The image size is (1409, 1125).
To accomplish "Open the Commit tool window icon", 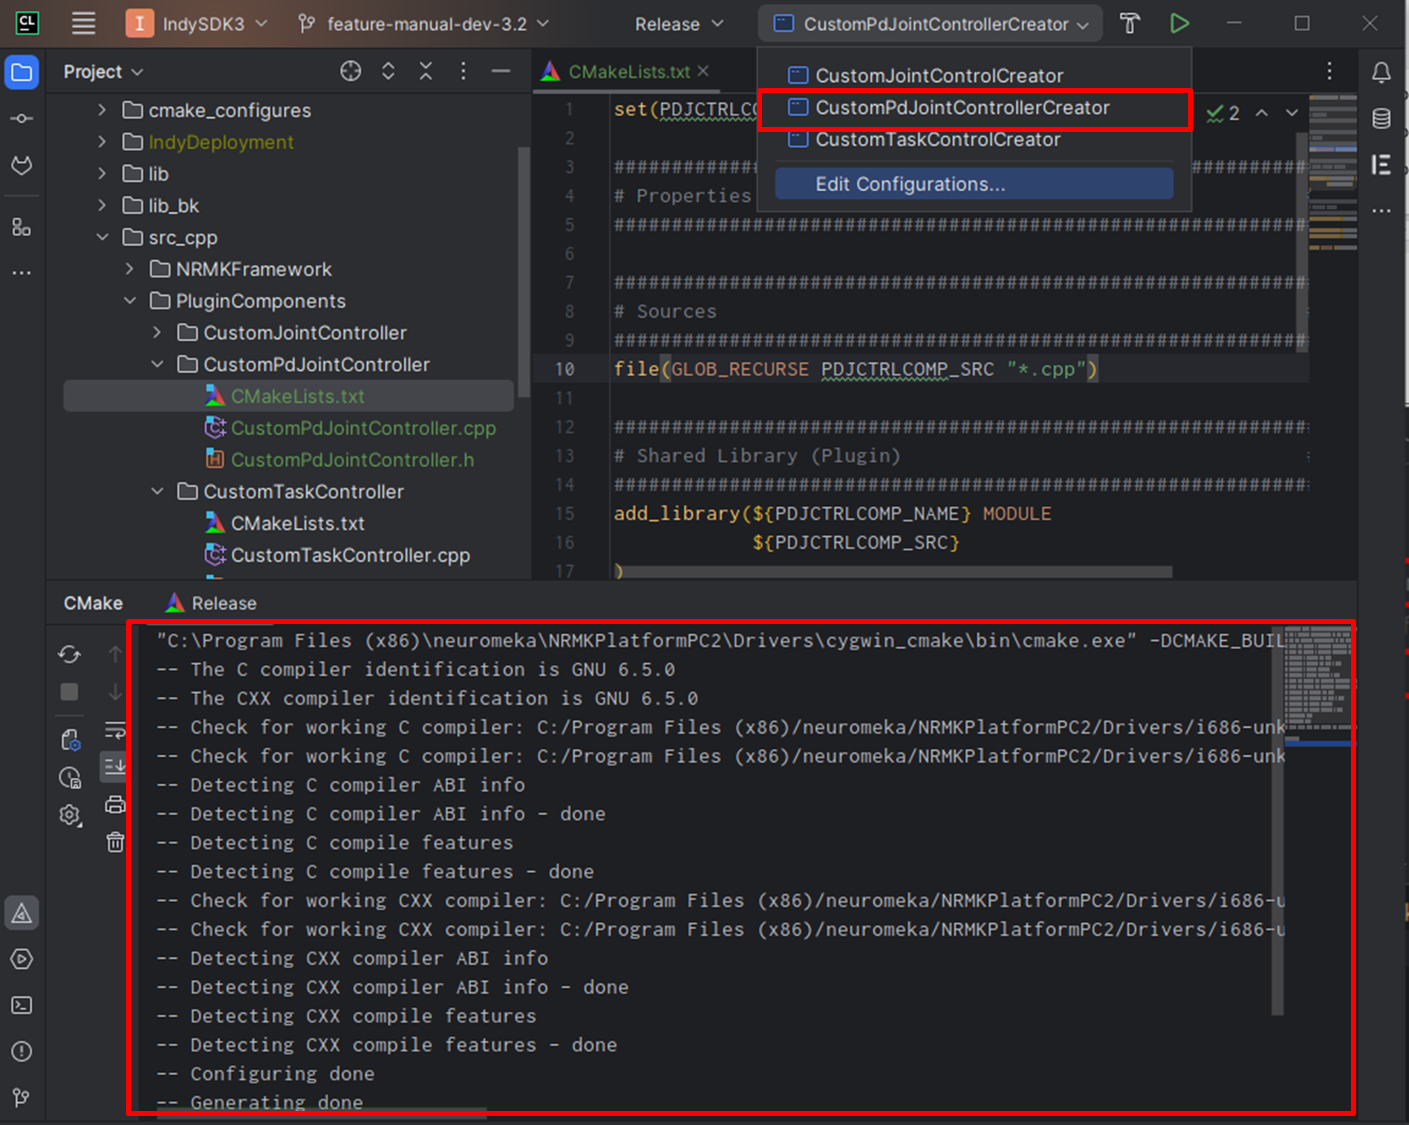I will point(22,118).
